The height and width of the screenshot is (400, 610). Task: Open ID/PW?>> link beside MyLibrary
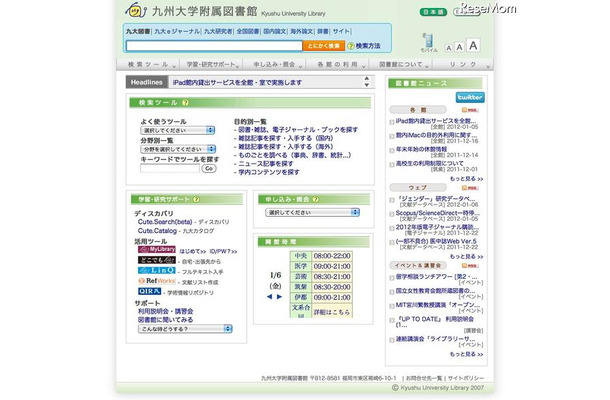click(x=223, y=252)
